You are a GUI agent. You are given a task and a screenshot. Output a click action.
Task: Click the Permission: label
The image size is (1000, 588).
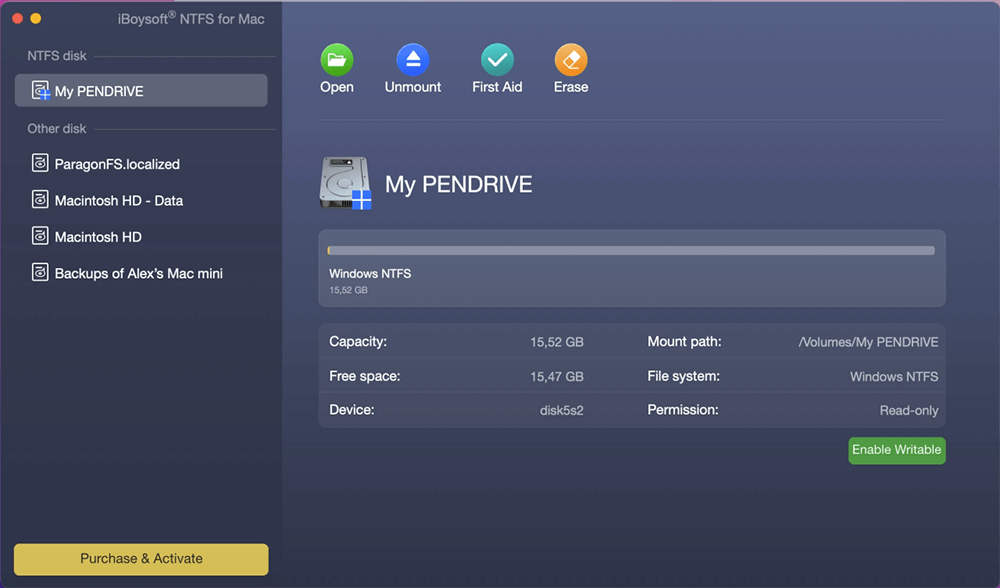[x=683, y=409]
